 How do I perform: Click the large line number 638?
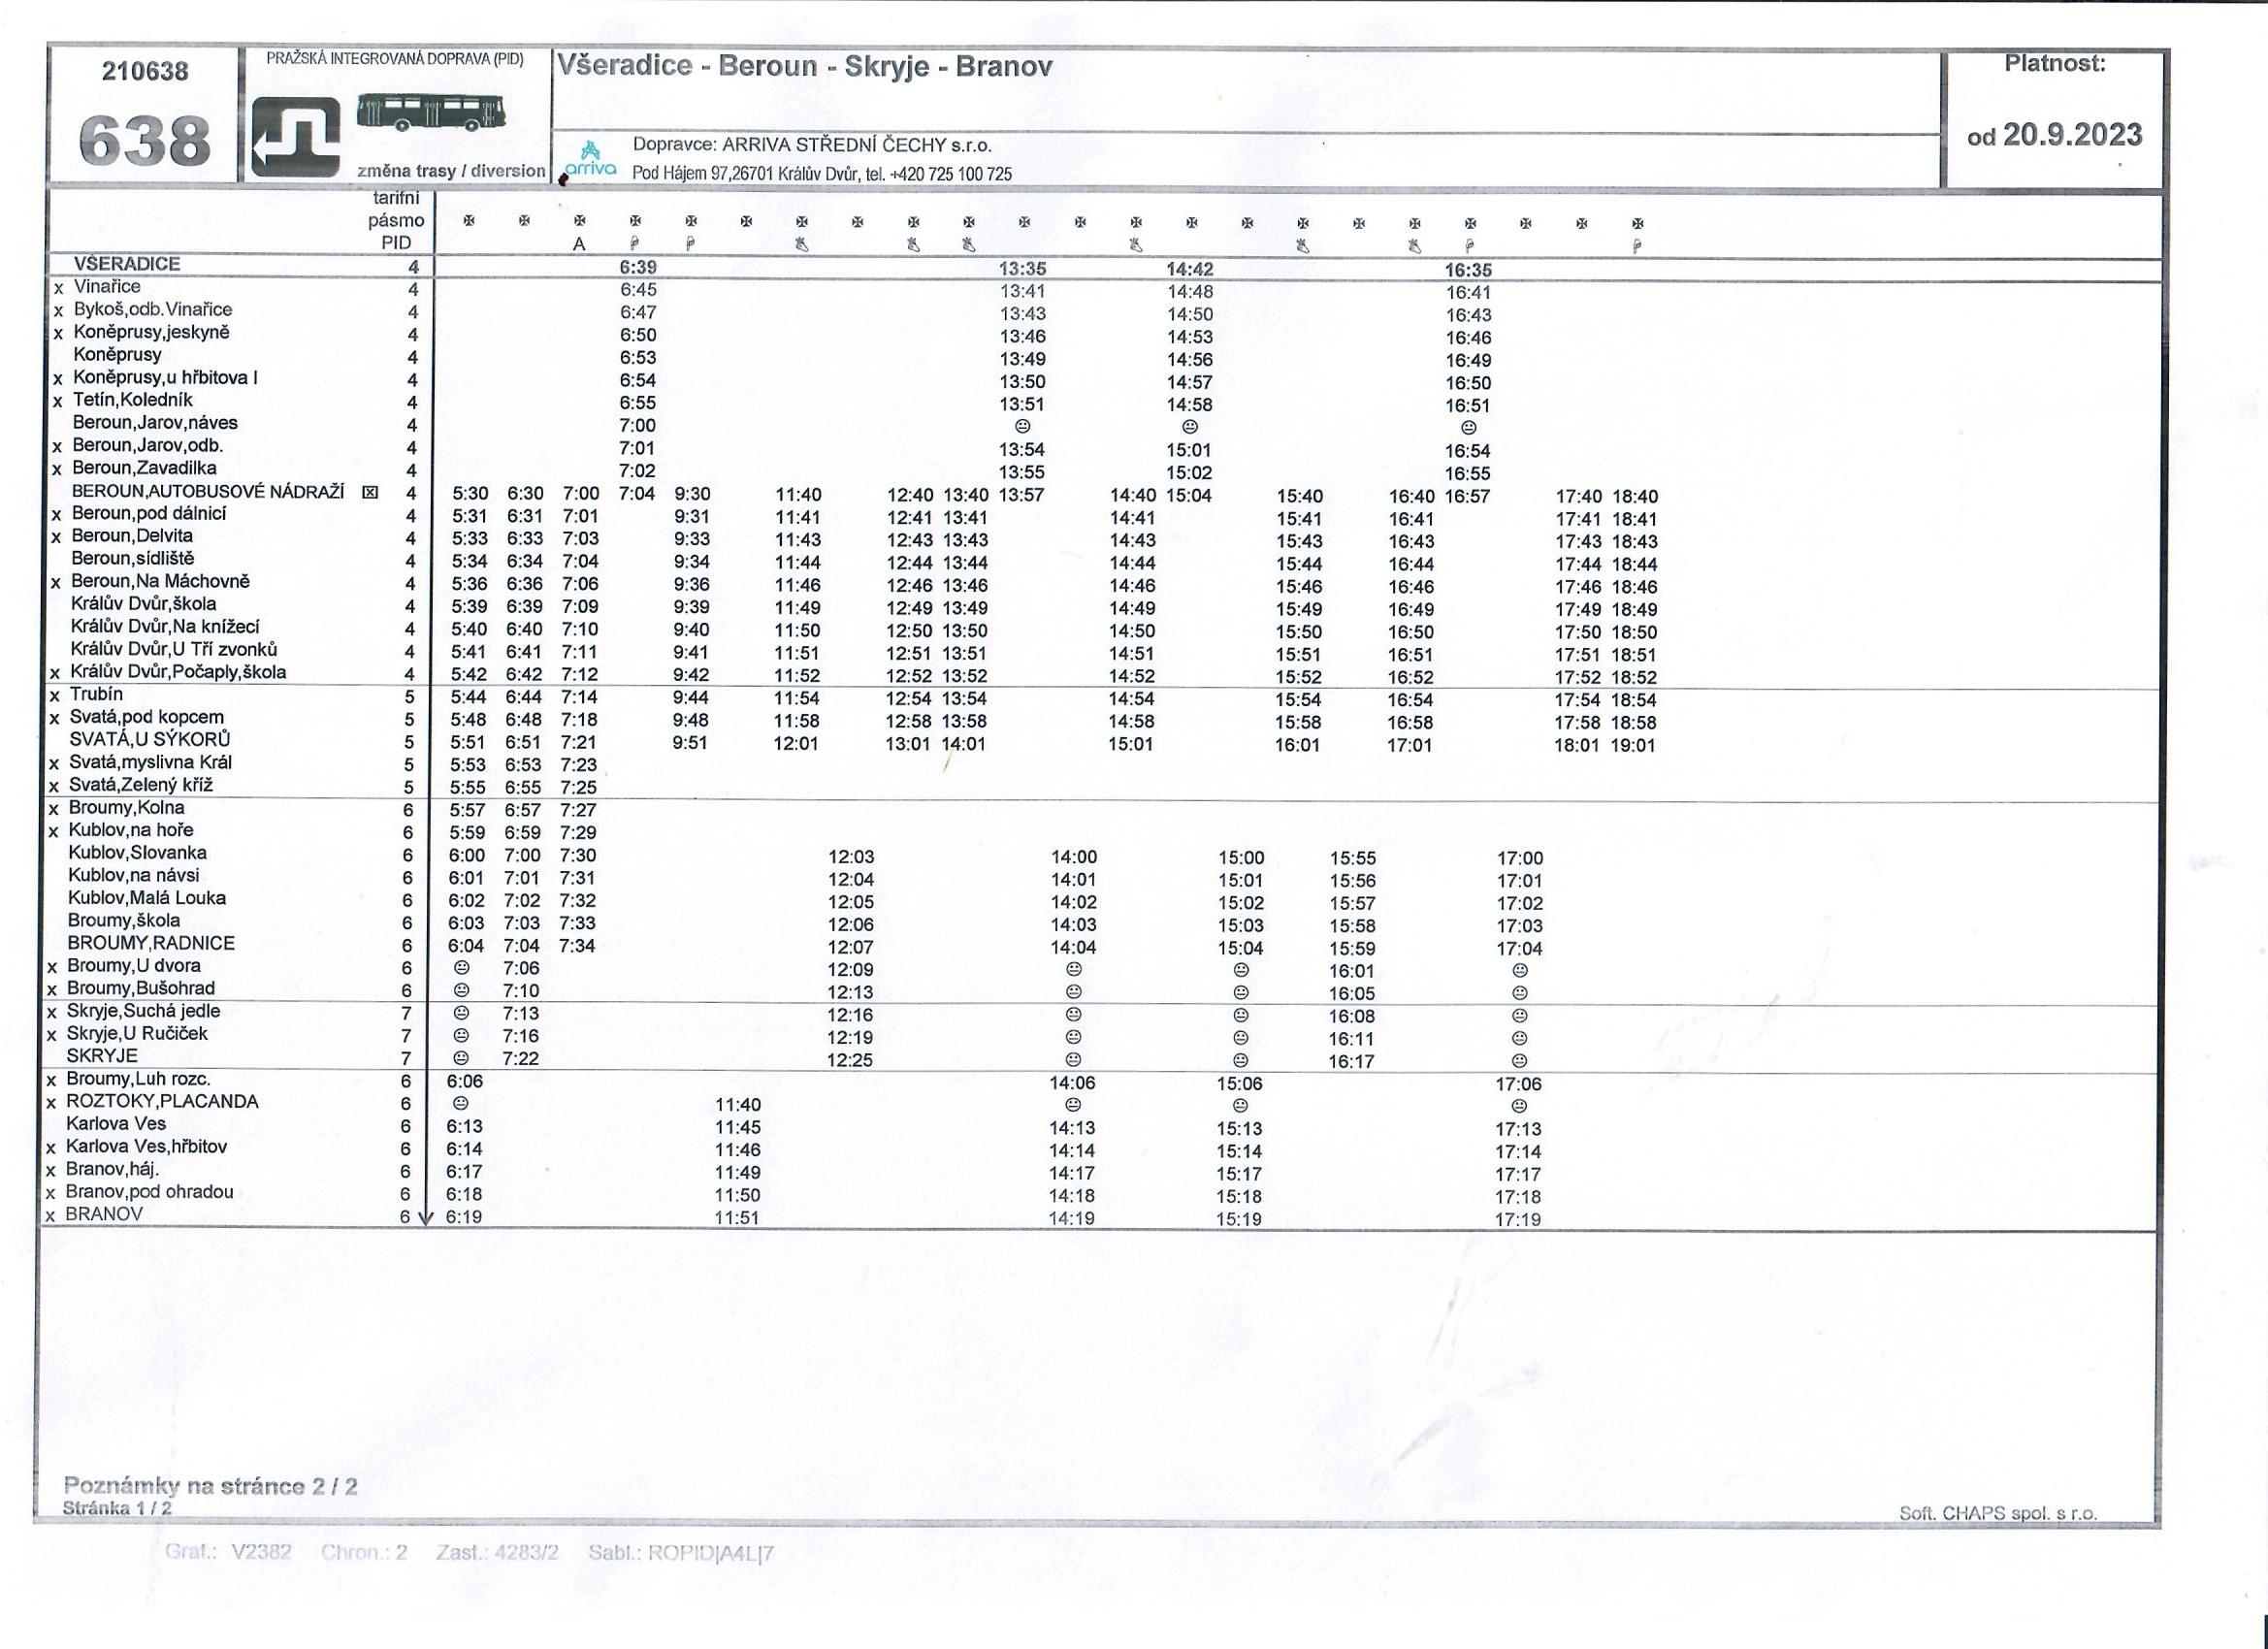[x=144, y=140]
